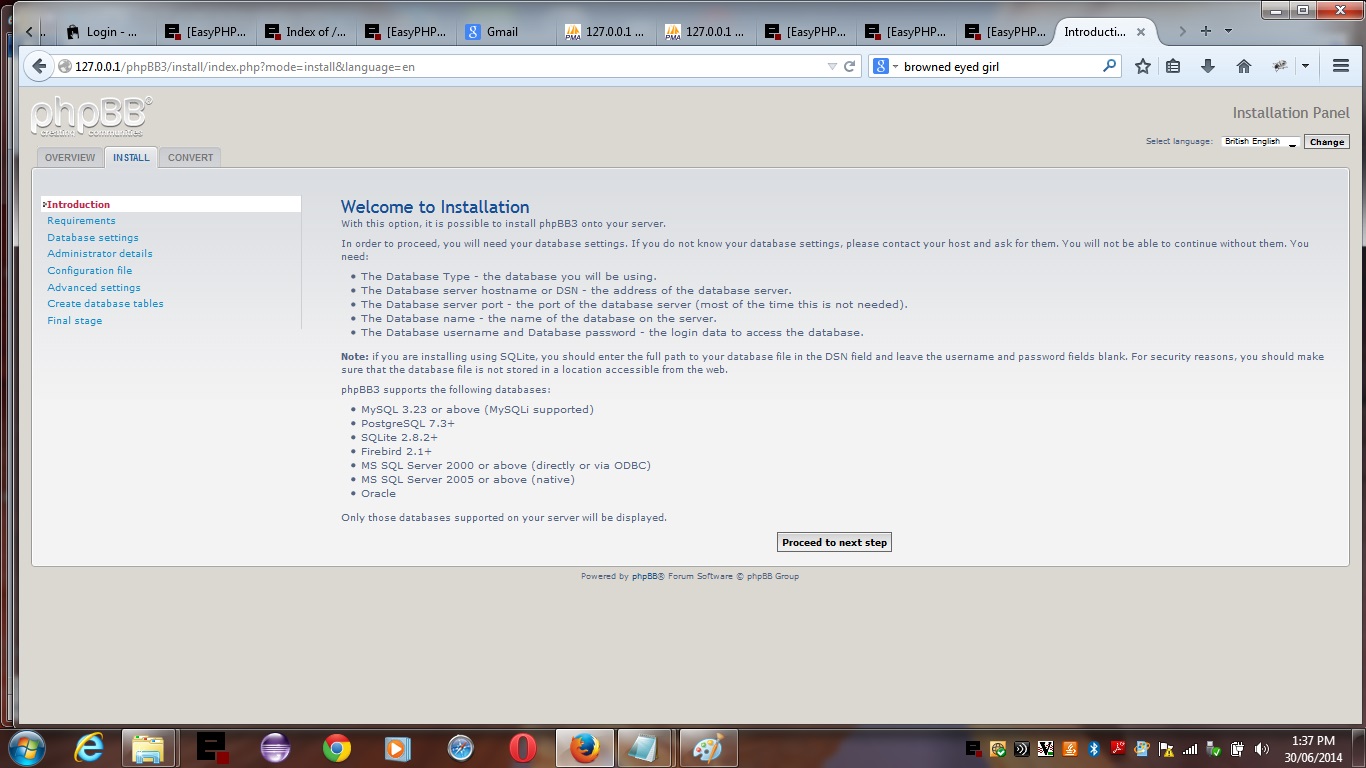The width and height of the screenshot is (1366, 768).
Task: Select Configuration file step
Action: 89,270
